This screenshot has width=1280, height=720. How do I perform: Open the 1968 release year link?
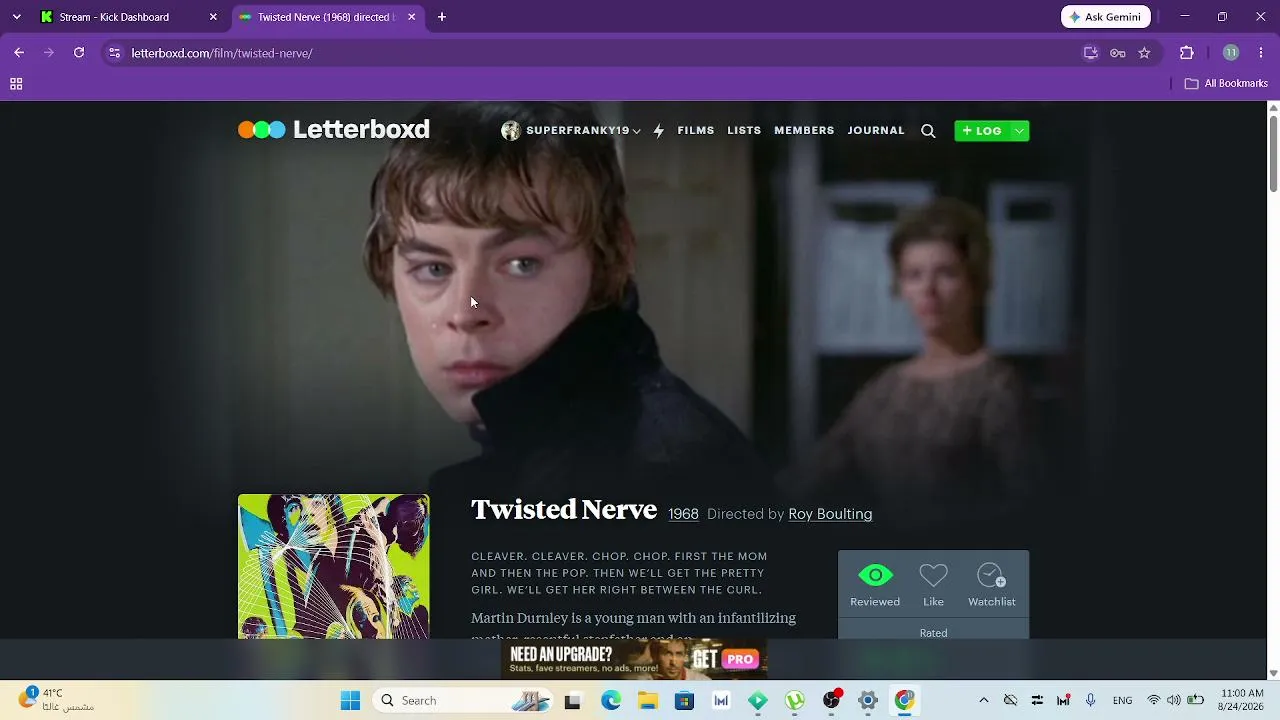[x=683, y=514]
